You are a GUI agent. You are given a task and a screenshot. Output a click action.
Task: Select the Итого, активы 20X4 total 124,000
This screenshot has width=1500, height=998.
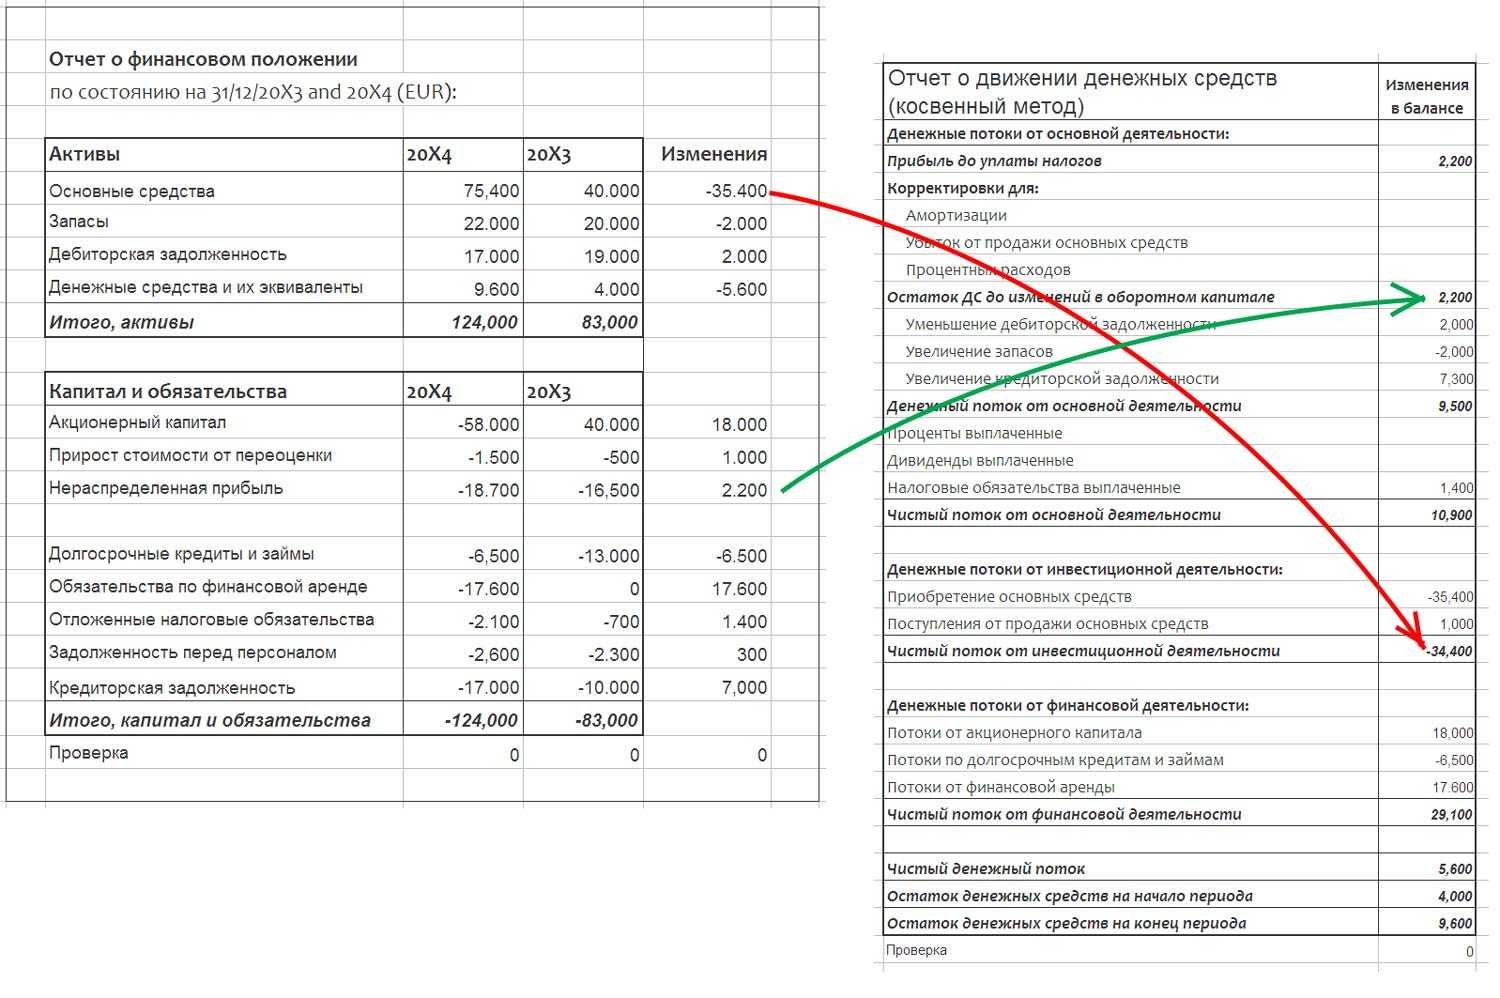pos(483,322)
